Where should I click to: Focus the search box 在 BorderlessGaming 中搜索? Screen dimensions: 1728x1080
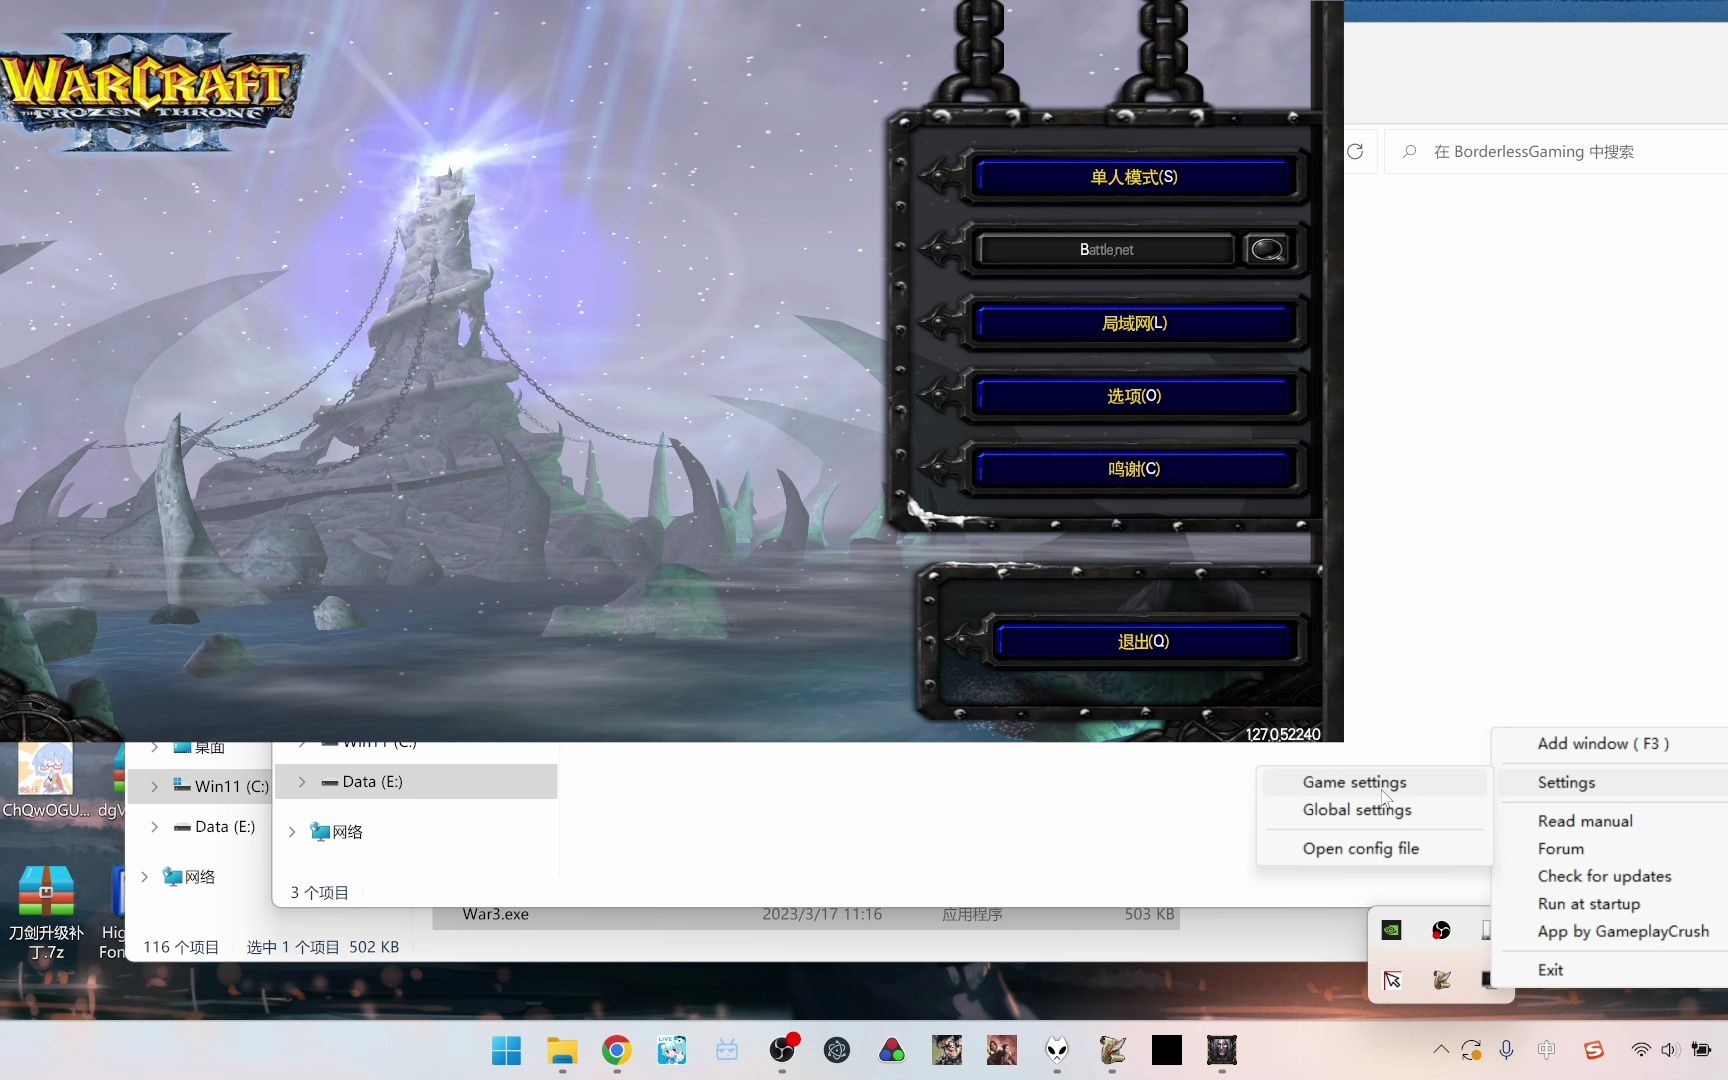[1555, 151]
